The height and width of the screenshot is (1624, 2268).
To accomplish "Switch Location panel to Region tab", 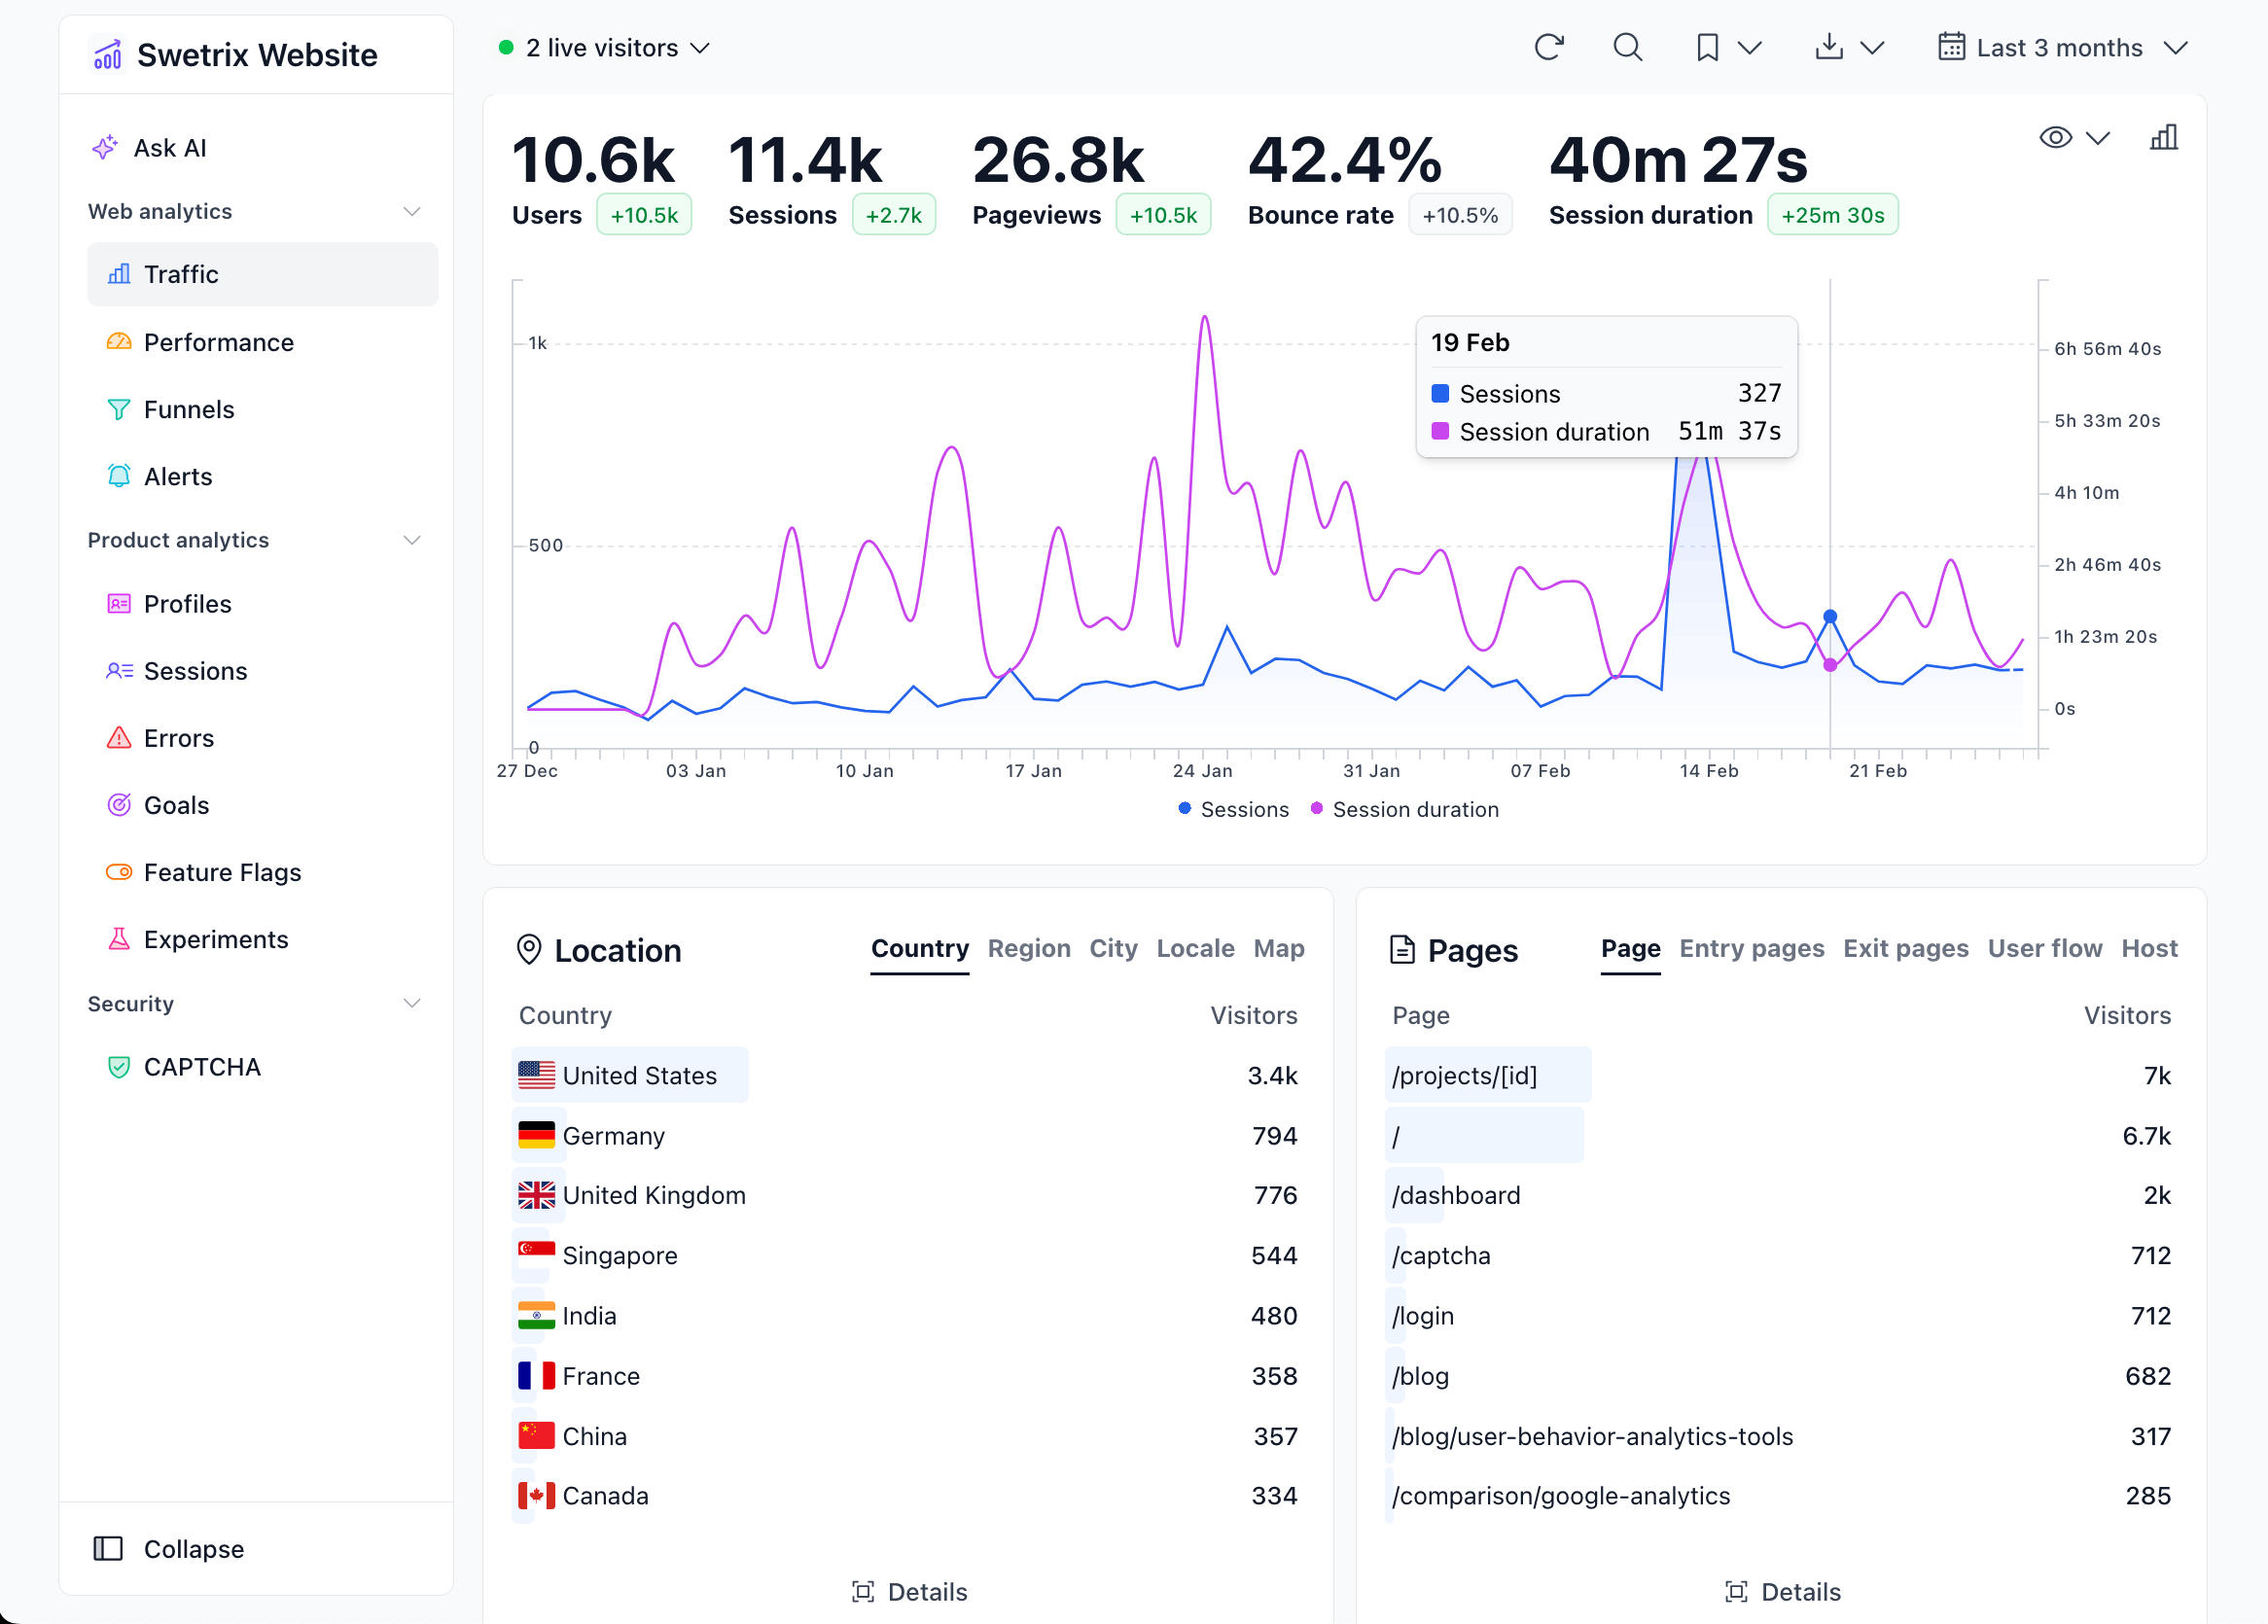I will coord(1029,948).
